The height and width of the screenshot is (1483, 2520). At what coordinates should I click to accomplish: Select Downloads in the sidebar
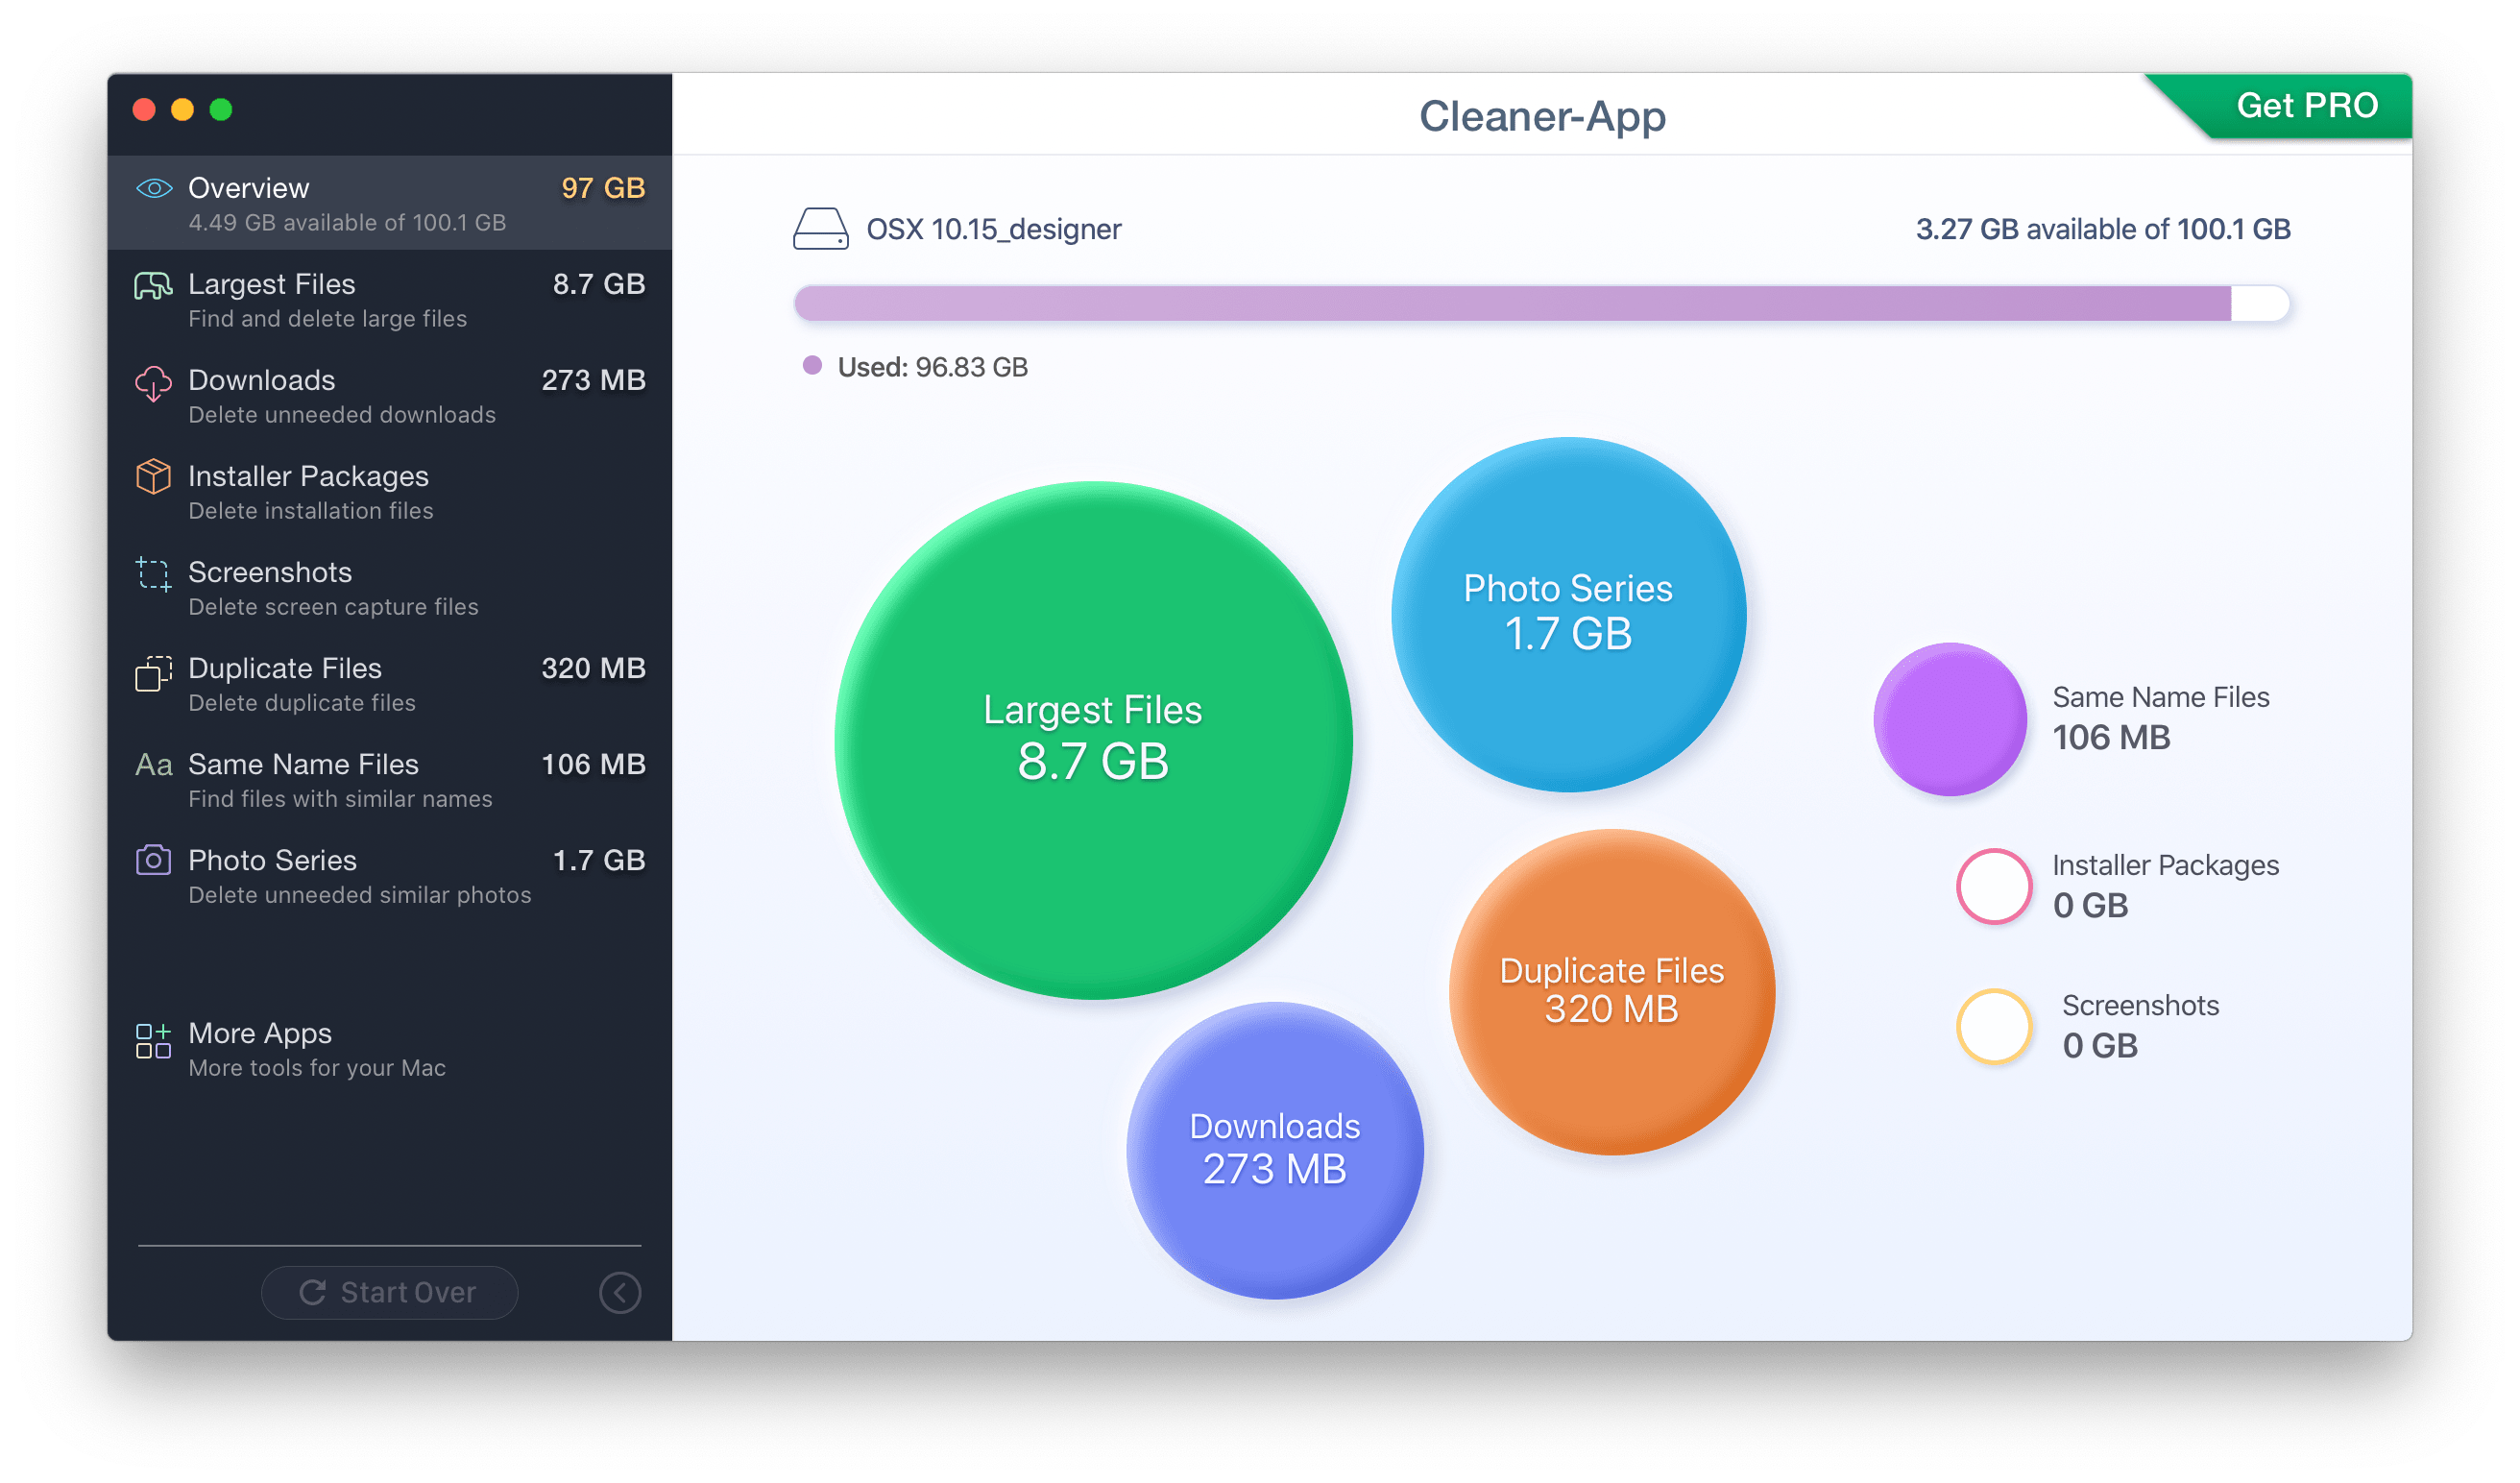(390, 395)
